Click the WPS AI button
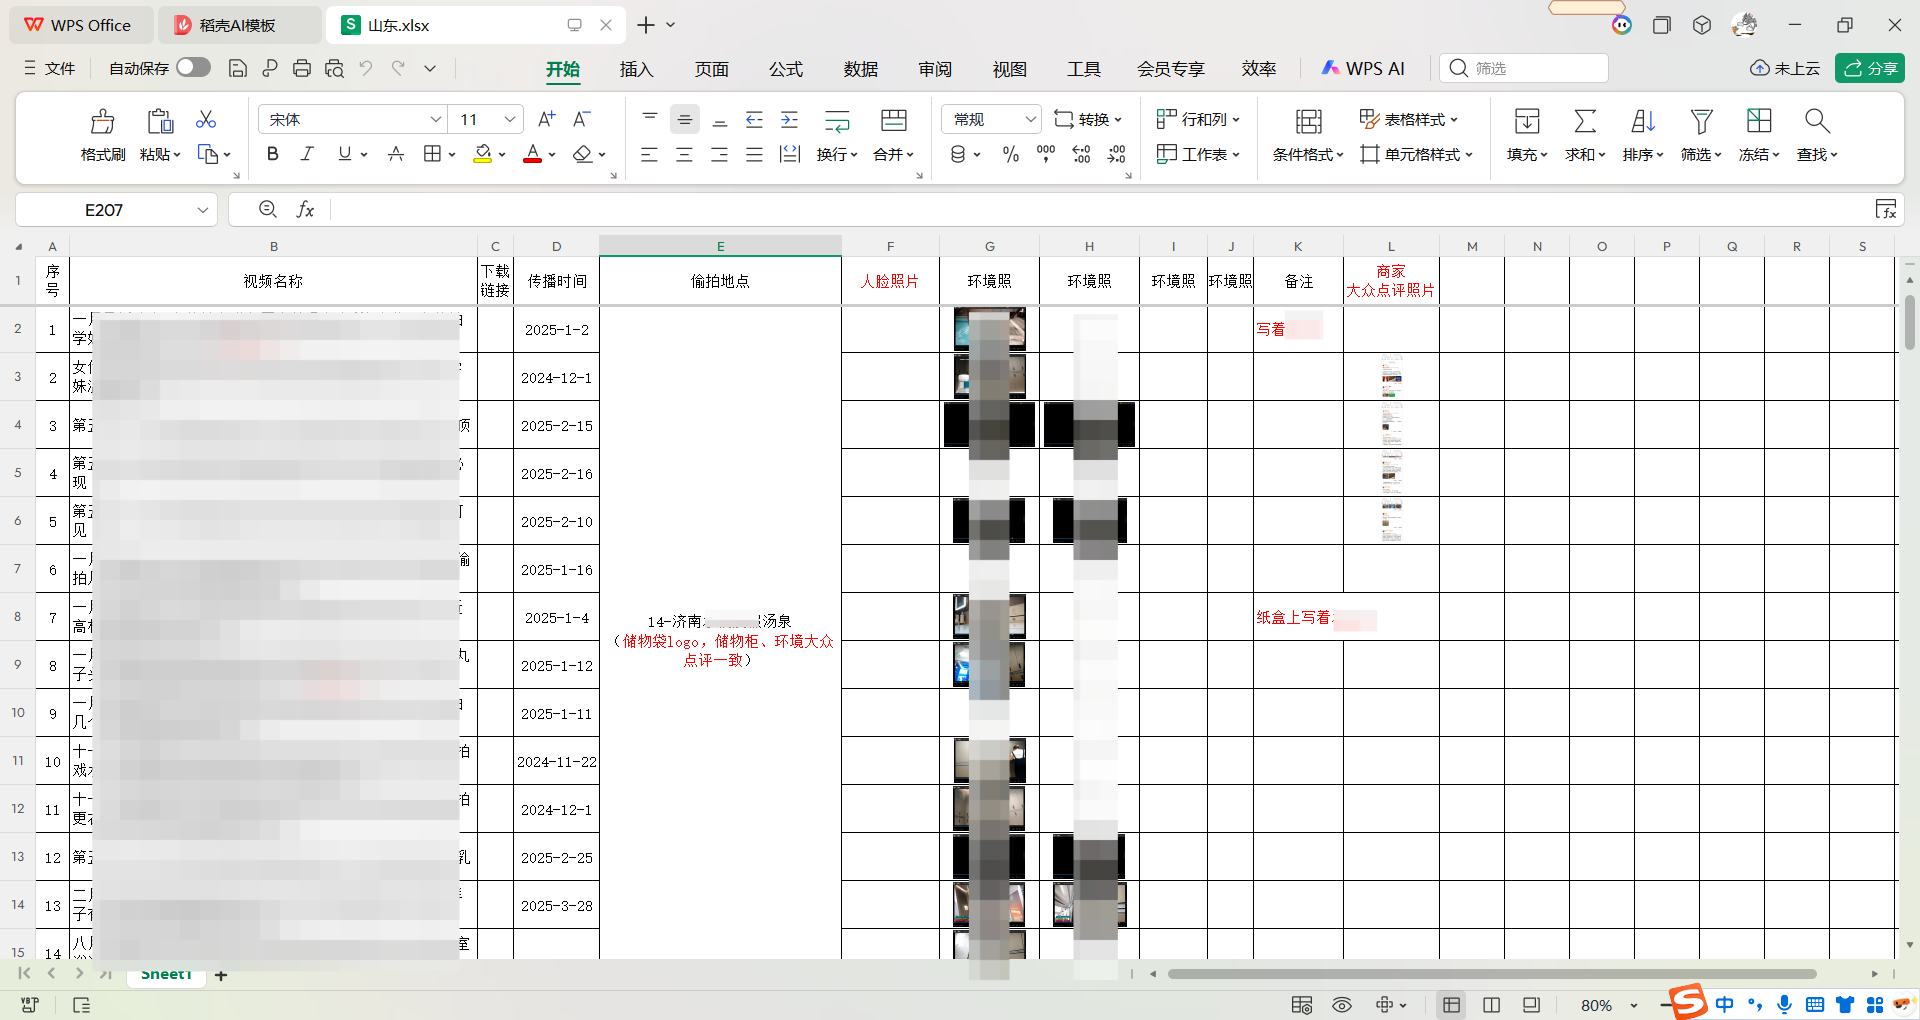Screen dimensions: 1920x1020 (1363, 68)
